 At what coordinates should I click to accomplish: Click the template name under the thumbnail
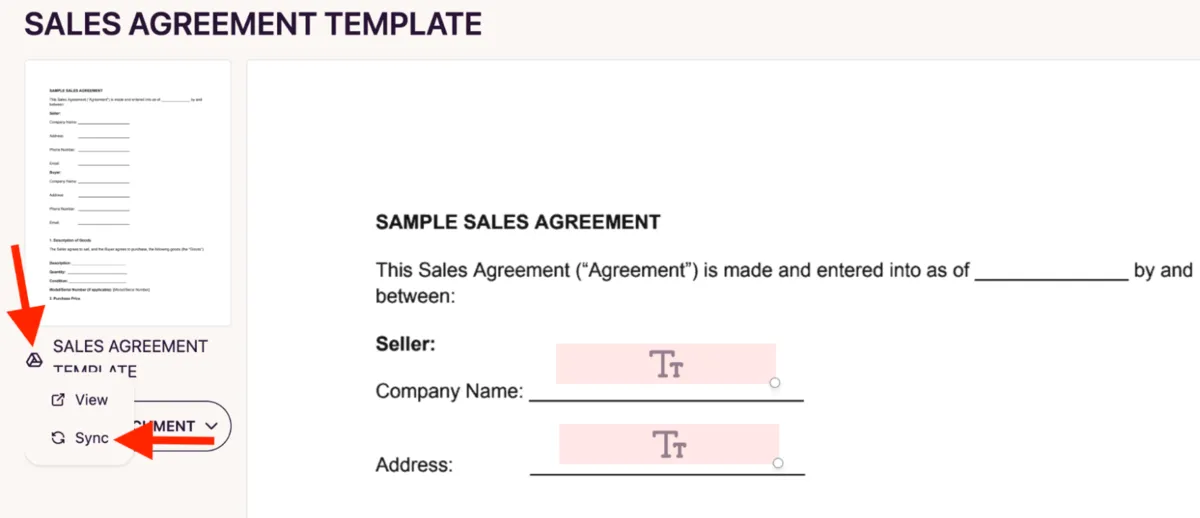(130, 347)
